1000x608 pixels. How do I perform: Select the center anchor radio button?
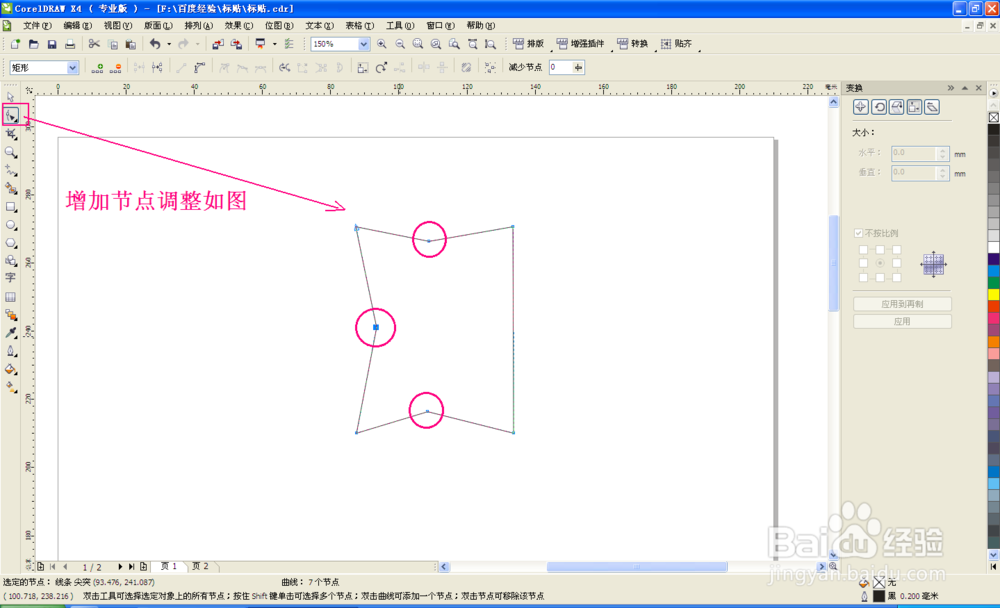point(879,263)
